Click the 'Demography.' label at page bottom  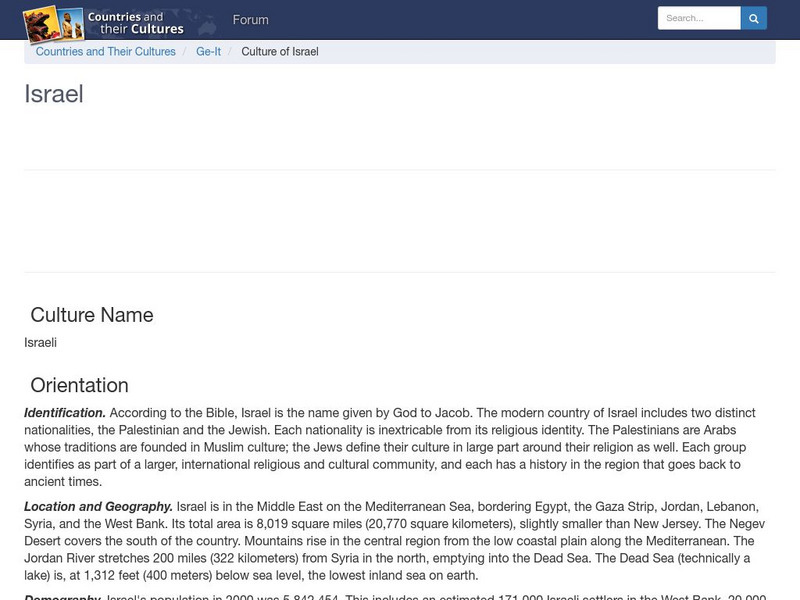click(62, 597)
